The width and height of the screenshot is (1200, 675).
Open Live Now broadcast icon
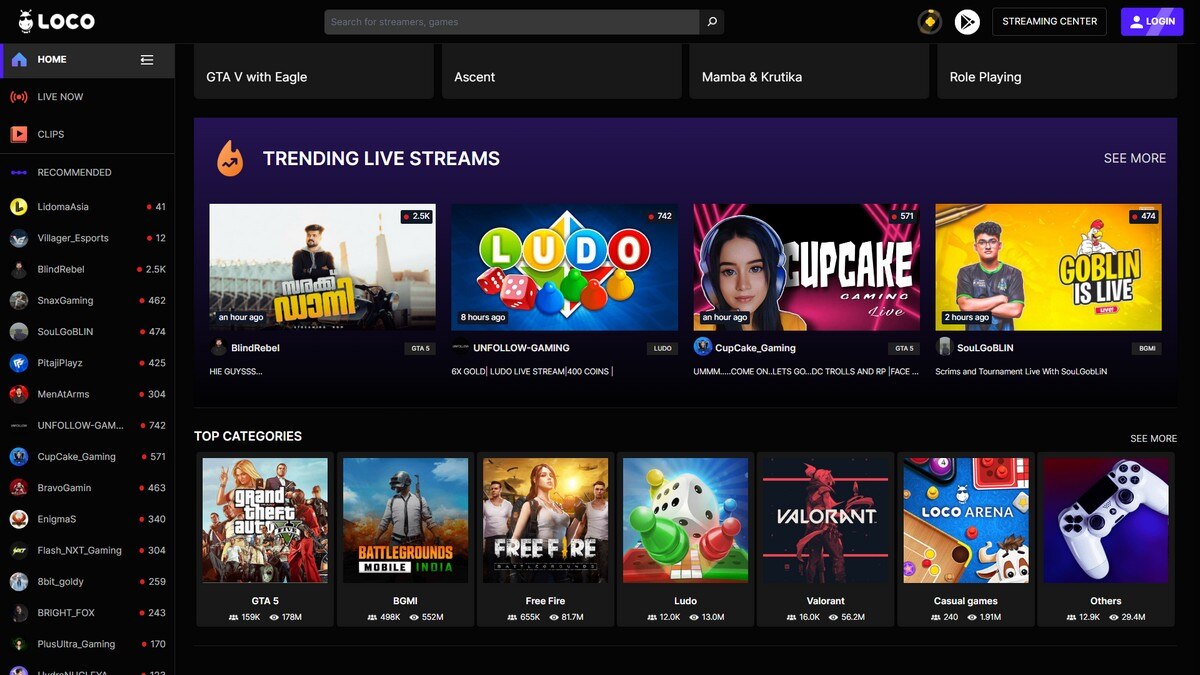click(19, 97)
